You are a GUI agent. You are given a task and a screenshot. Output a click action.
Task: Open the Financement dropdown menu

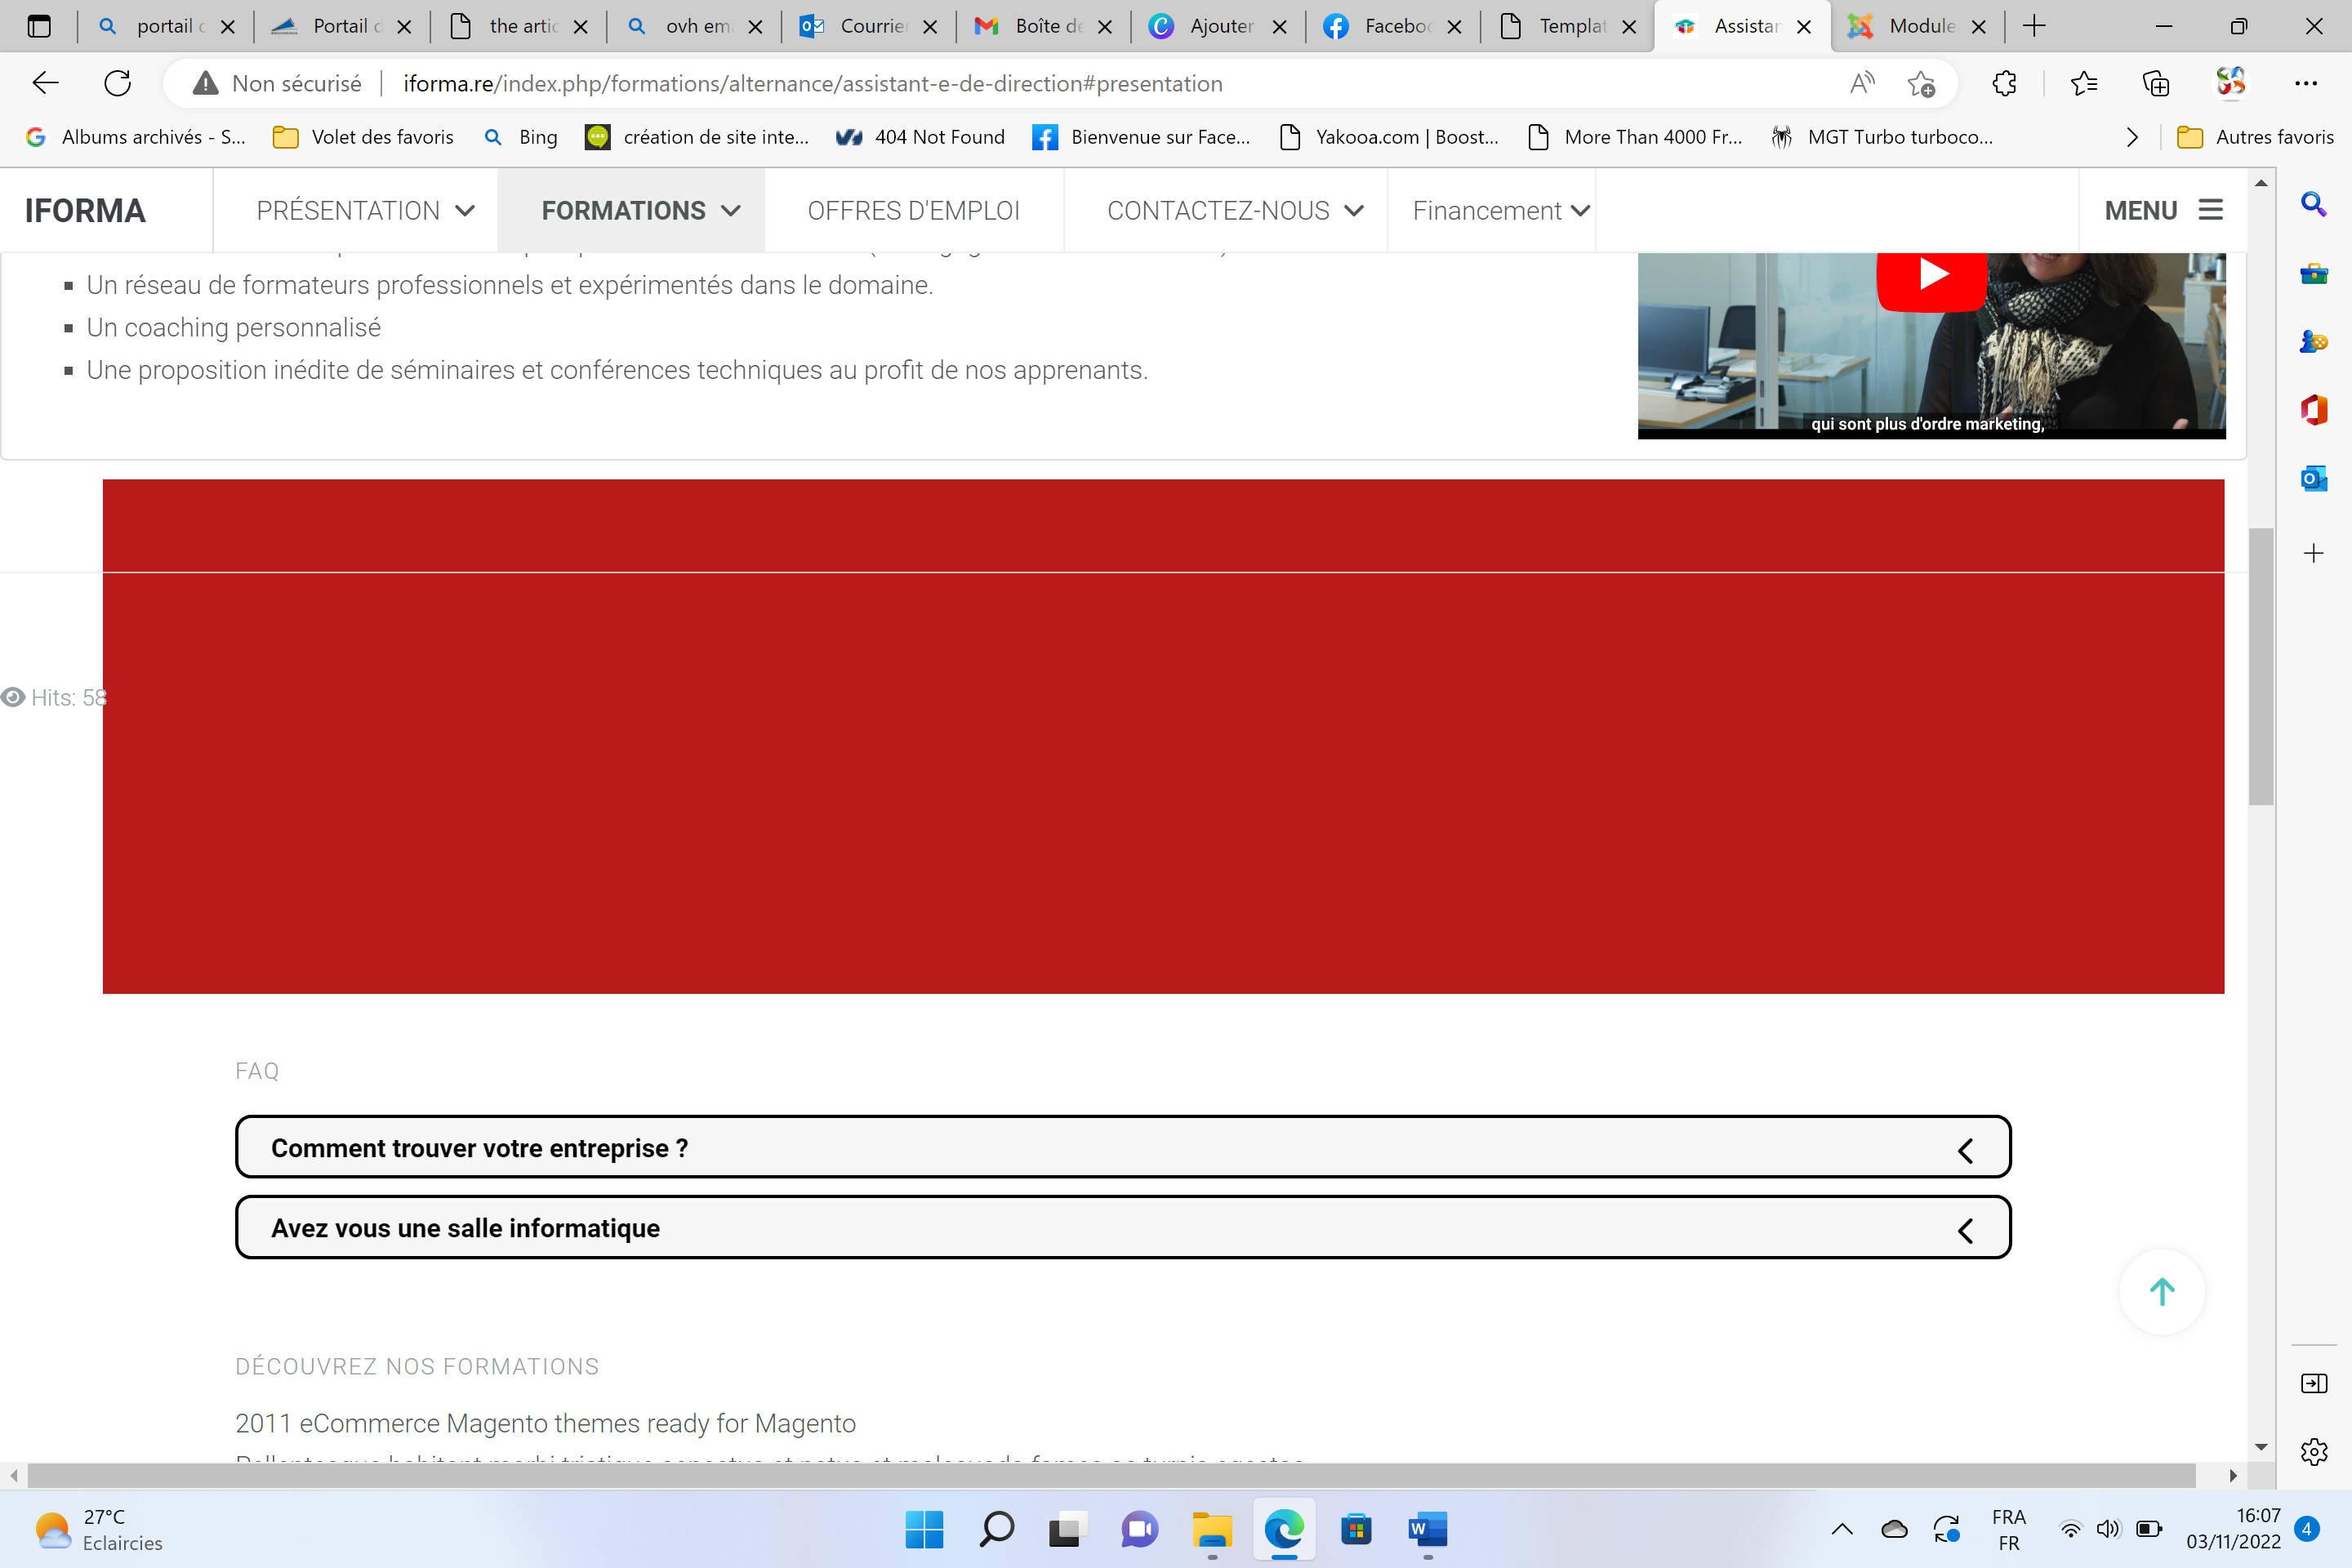(x=1500, y=211)
